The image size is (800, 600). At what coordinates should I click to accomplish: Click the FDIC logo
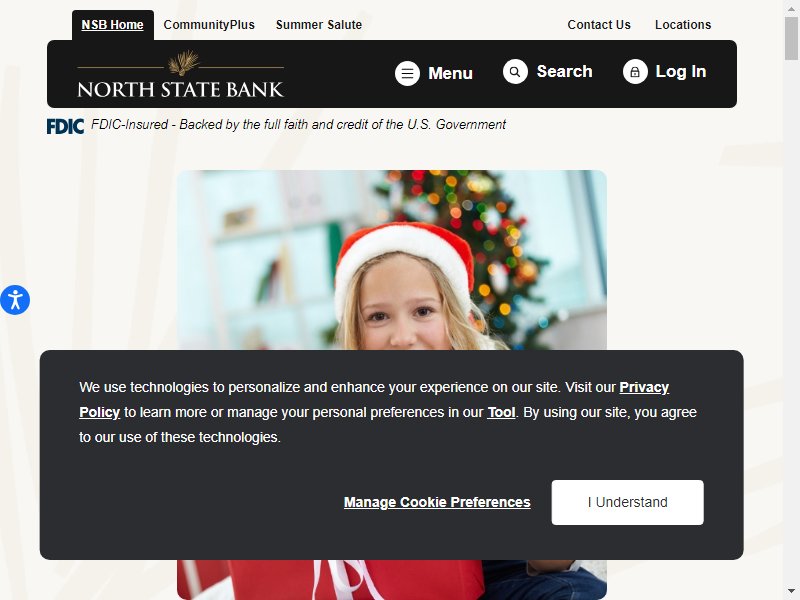pyautogui.click(x=65, y=126)
